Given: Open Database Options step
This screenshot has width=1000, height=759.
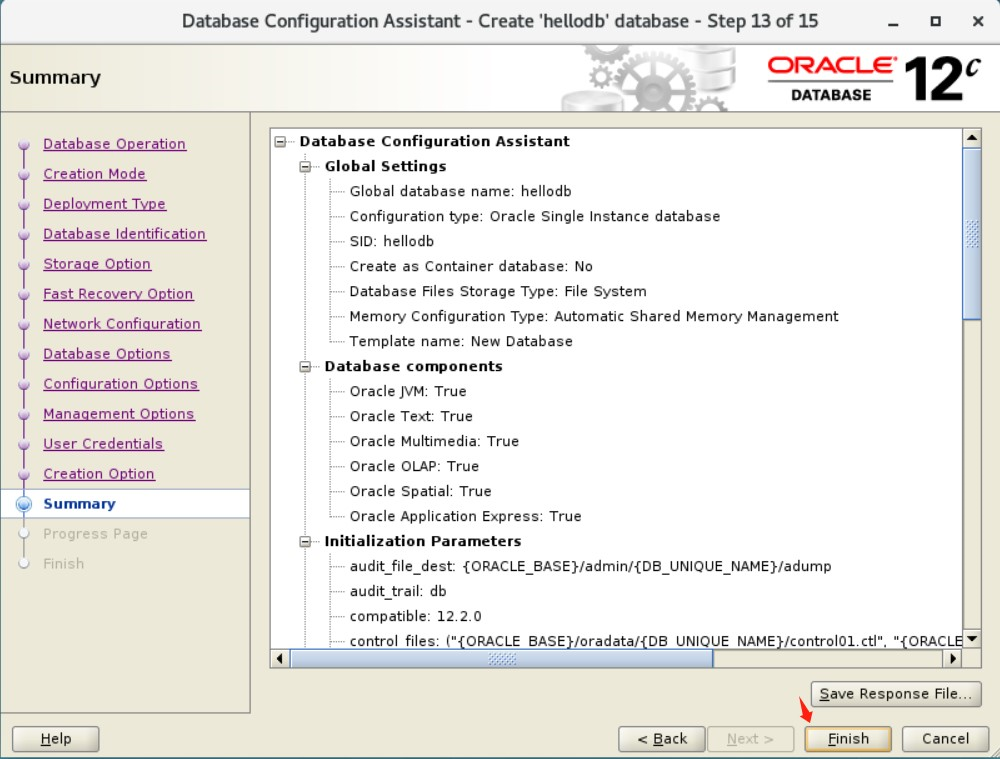Looking at the screenshot, I should point(107,354).
